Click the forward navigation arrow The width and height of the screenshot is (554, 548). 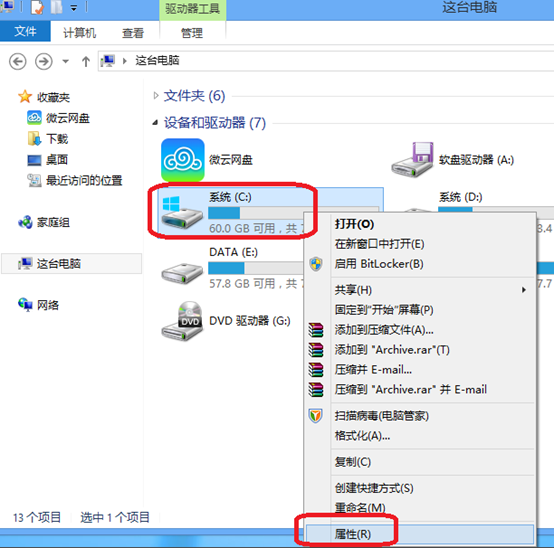tap(43, 61)
